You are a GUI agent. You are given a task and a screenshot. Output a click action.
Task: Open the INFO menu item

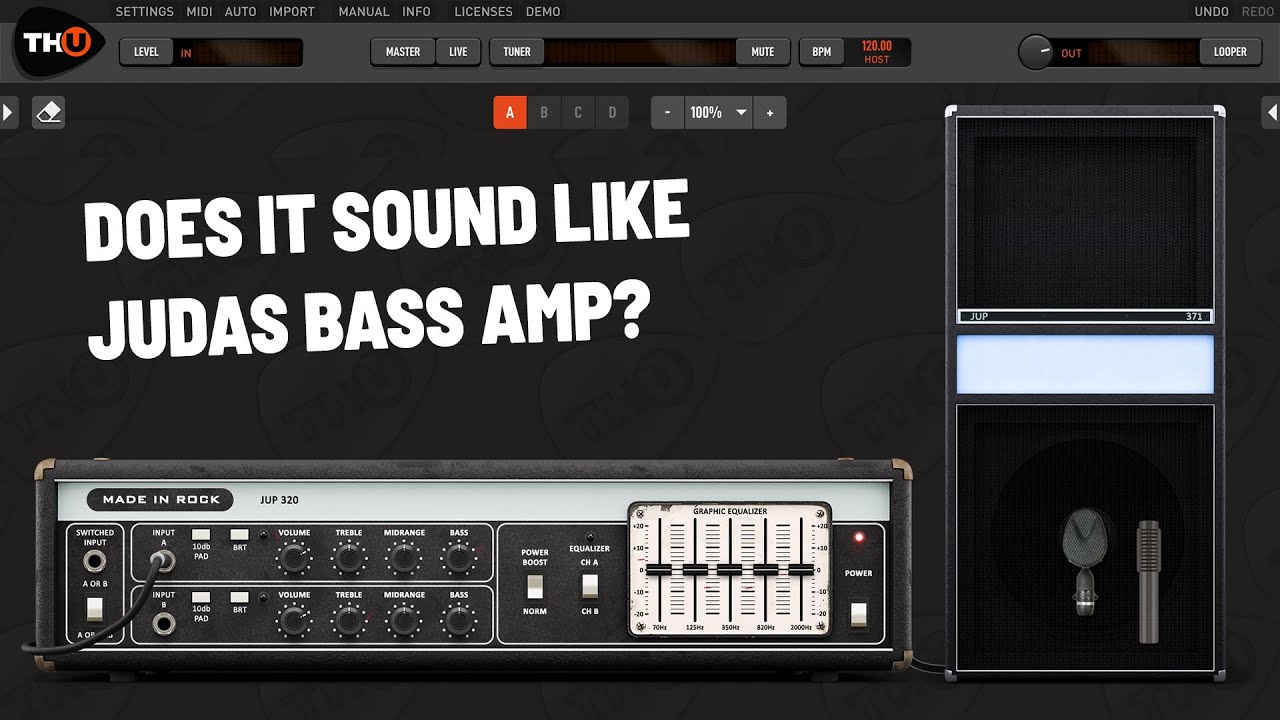pos(416,12)
